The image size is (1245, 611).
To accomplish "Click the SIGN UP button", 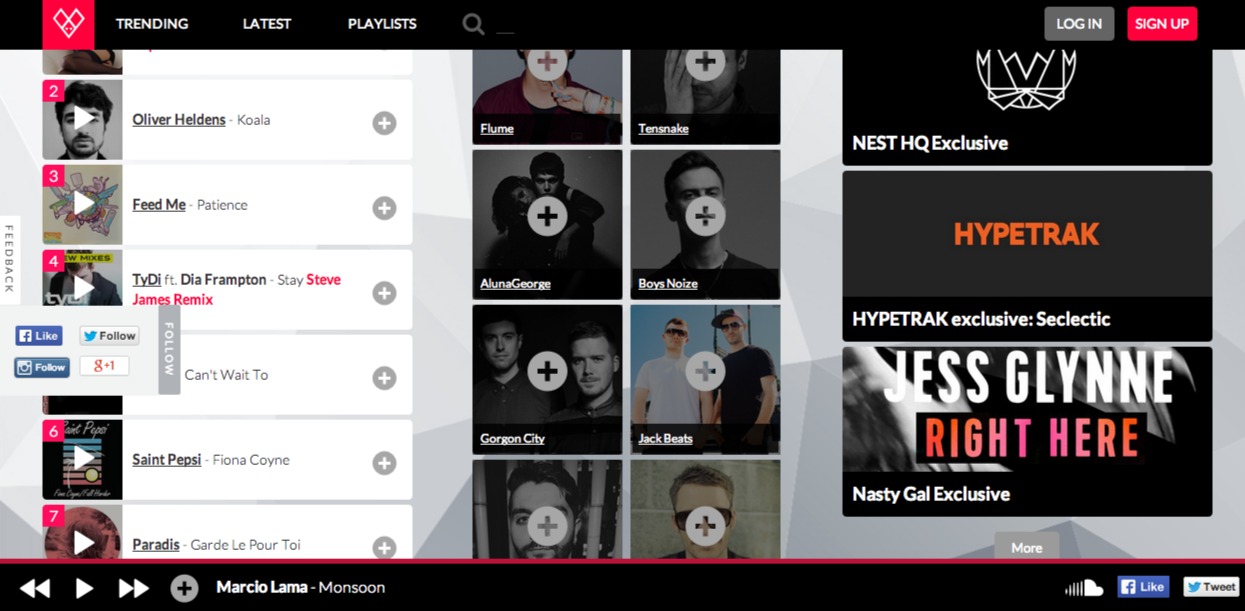I will click(x=1162, y=24).
